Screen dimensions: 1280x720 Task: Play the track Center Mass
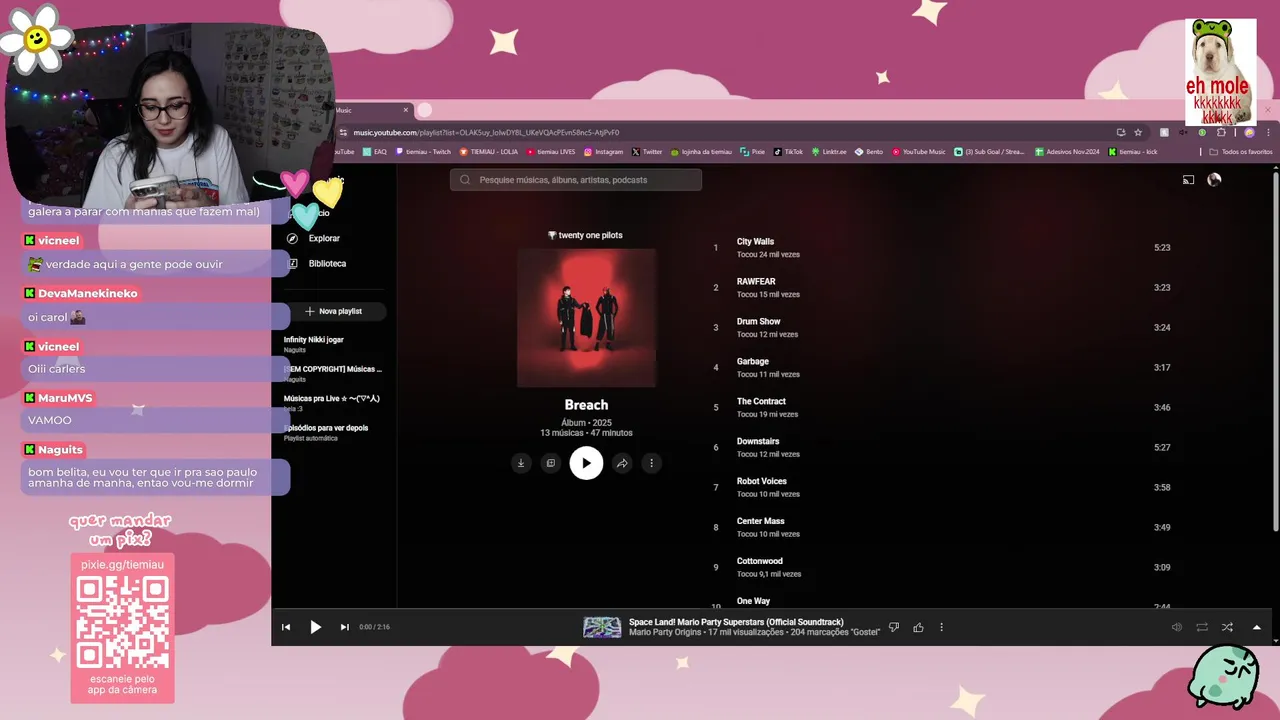tap(761, 521)
